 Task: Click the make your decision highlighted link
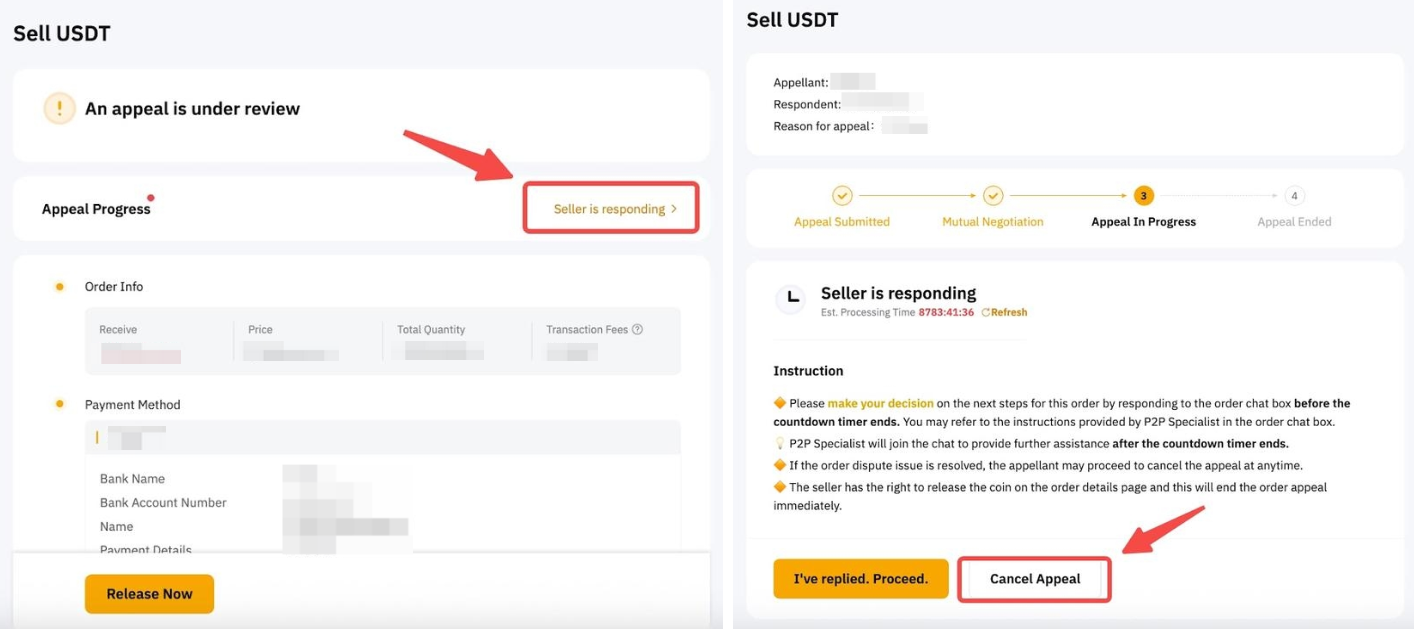[880, 404]
